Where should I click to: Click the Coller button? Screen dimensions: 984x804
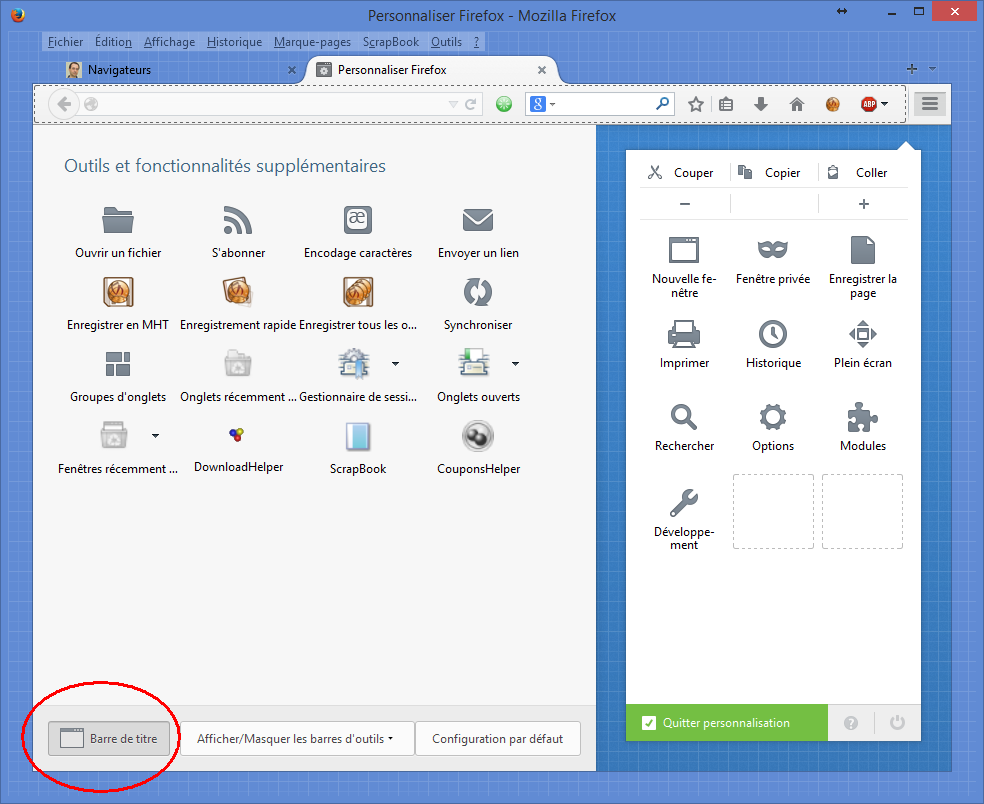coord(864,173)
